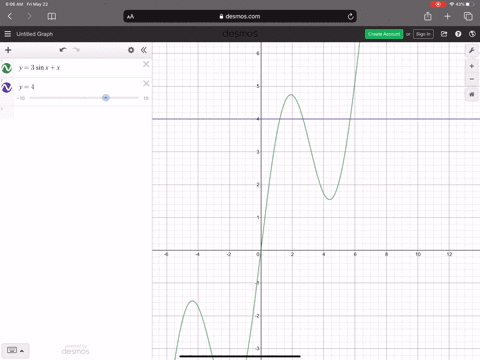
Task: Reset graph to default home view
Action: [472, 94]
